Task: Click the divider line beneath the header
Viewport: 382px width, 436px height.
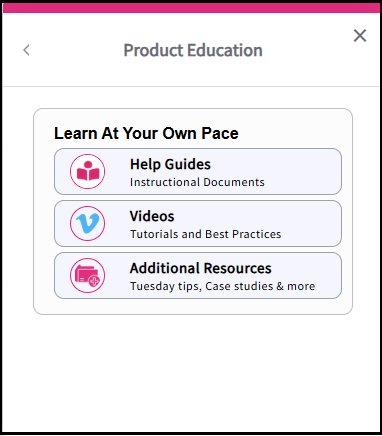Action: pos(191,87)
